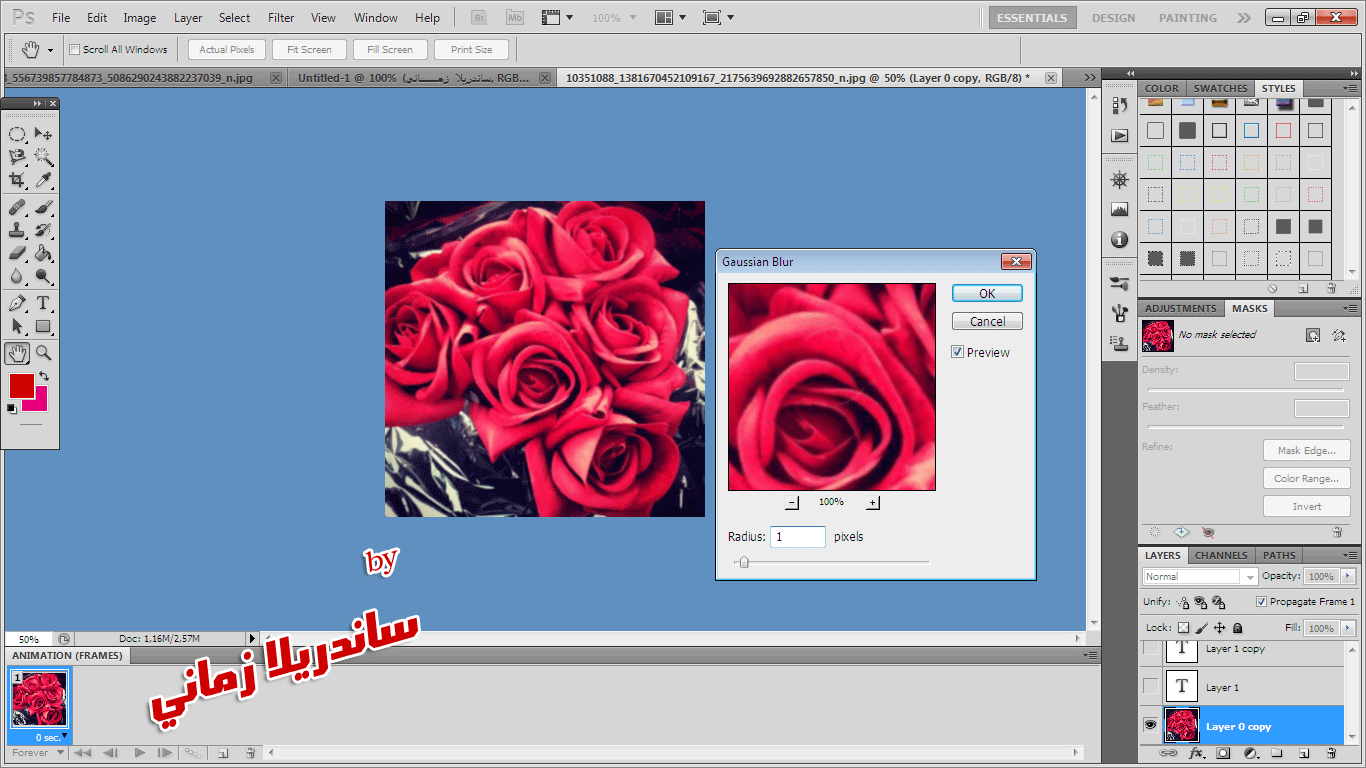Lock transparent pixels in Layers panel

(x=1184, y=628)
